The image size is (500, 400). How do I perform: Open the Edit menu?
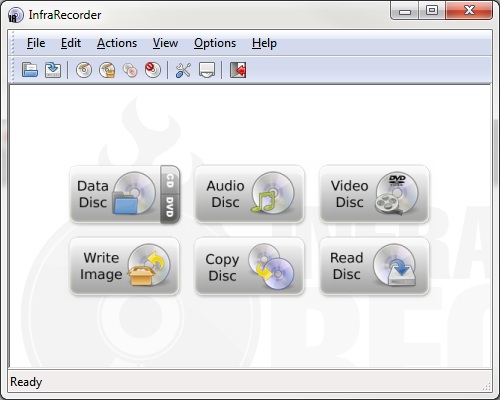[x=71, y=43]
